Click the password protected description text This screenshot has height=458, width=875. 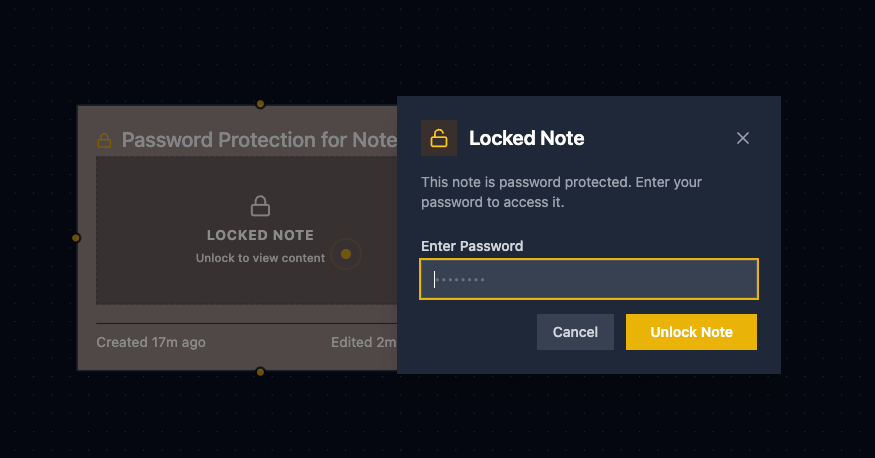tap(561, 192)
